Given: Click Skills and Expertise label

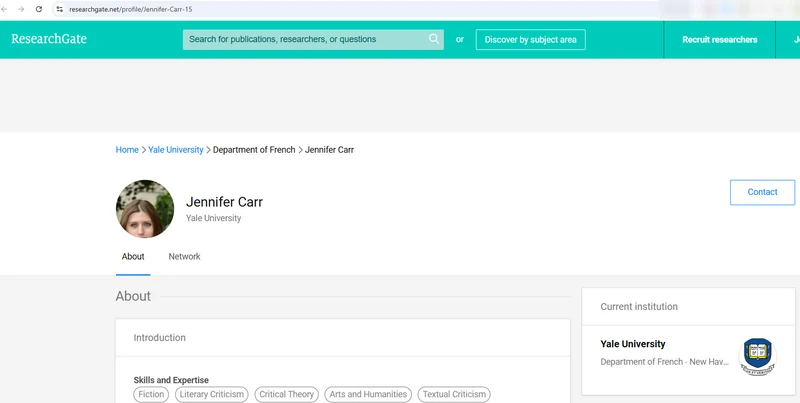Looking at the screenshot, I should [171, 380].
